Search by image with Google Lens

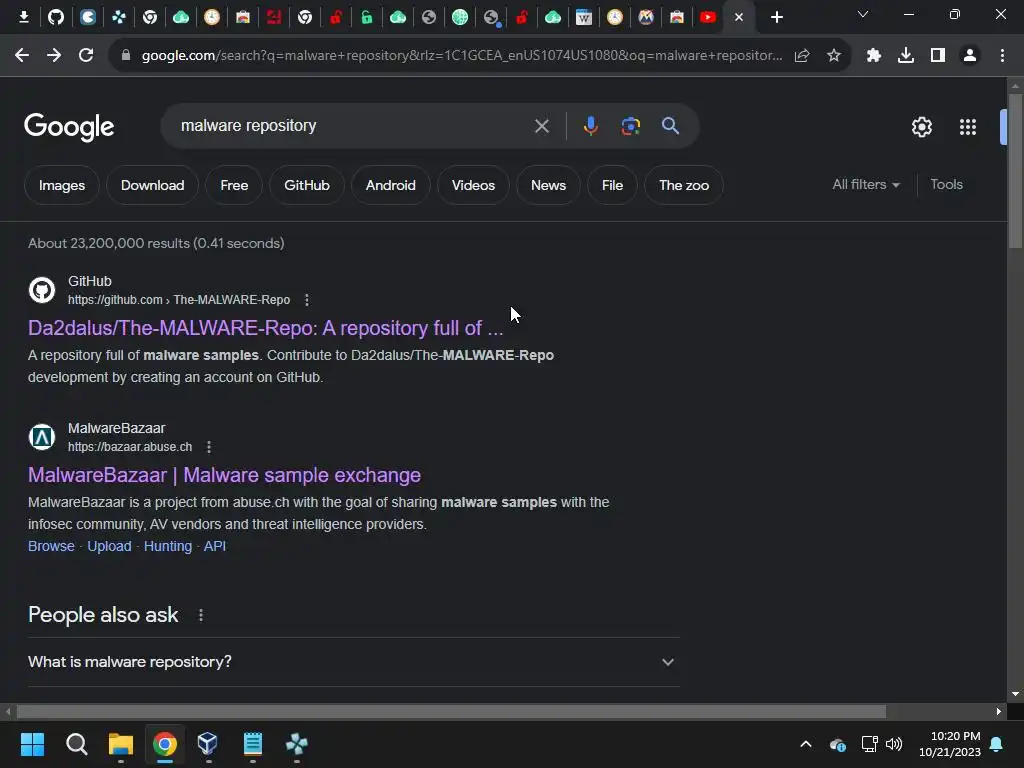(x=631, y=126)
